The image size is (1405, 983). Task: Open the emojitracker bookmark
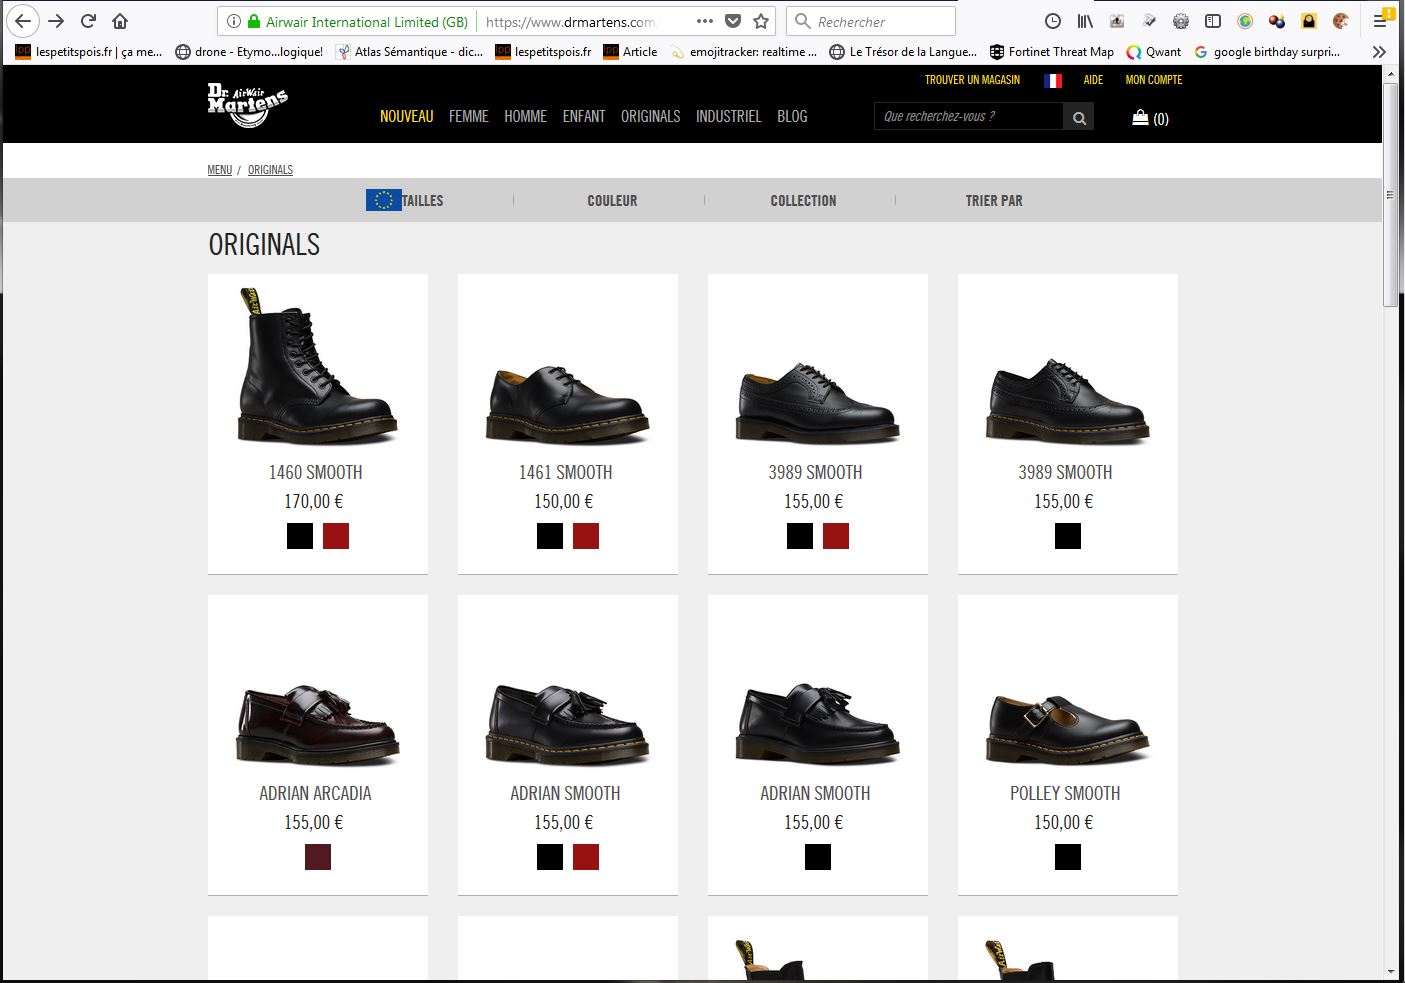tap(744, 52)
